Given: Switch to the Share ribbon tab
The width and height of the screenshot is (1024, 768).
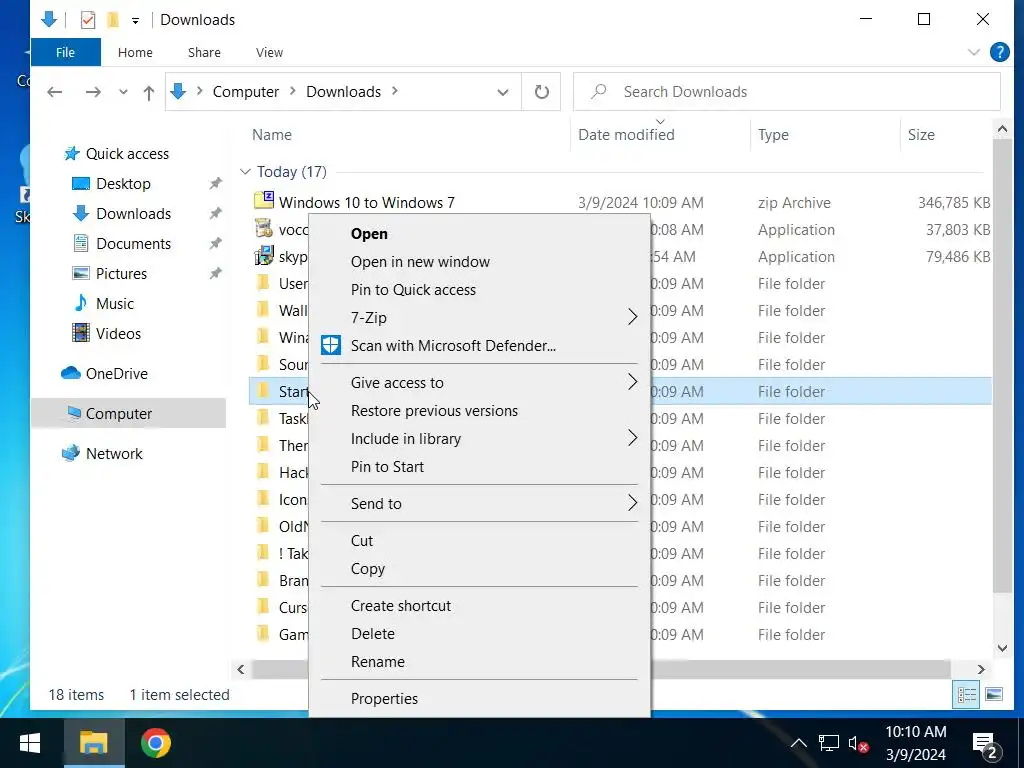Looking at the screenshot, I should tap(204, 52).
